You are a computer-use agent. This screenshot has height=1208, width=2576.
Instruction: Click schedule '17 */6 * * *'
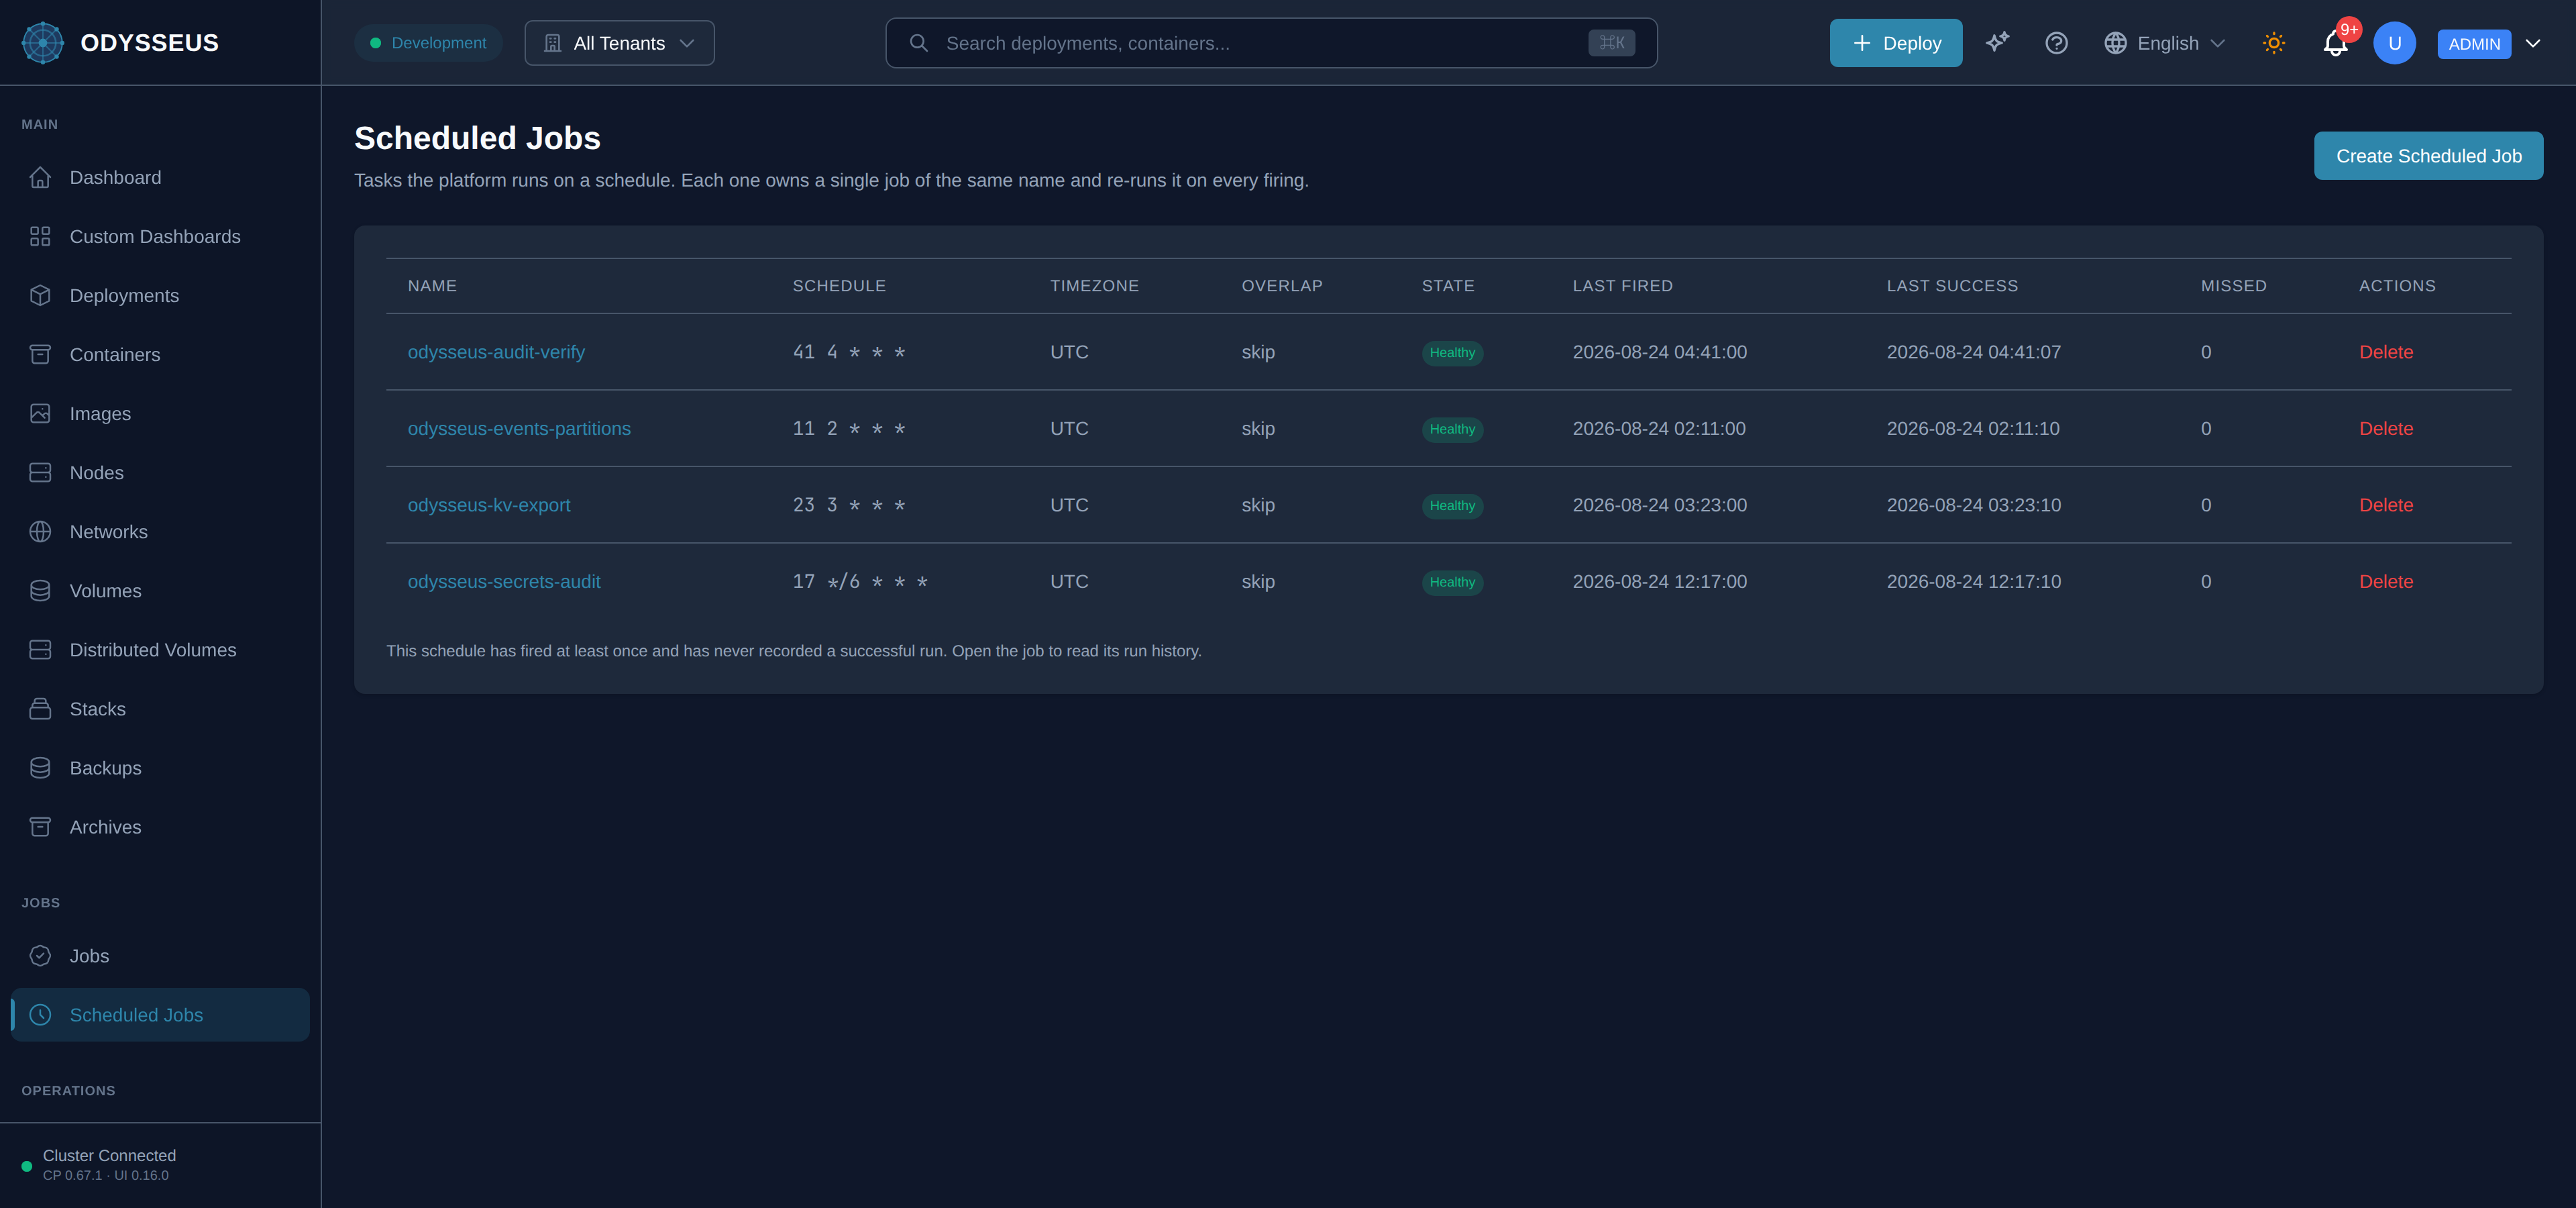(x=860, y=581)
